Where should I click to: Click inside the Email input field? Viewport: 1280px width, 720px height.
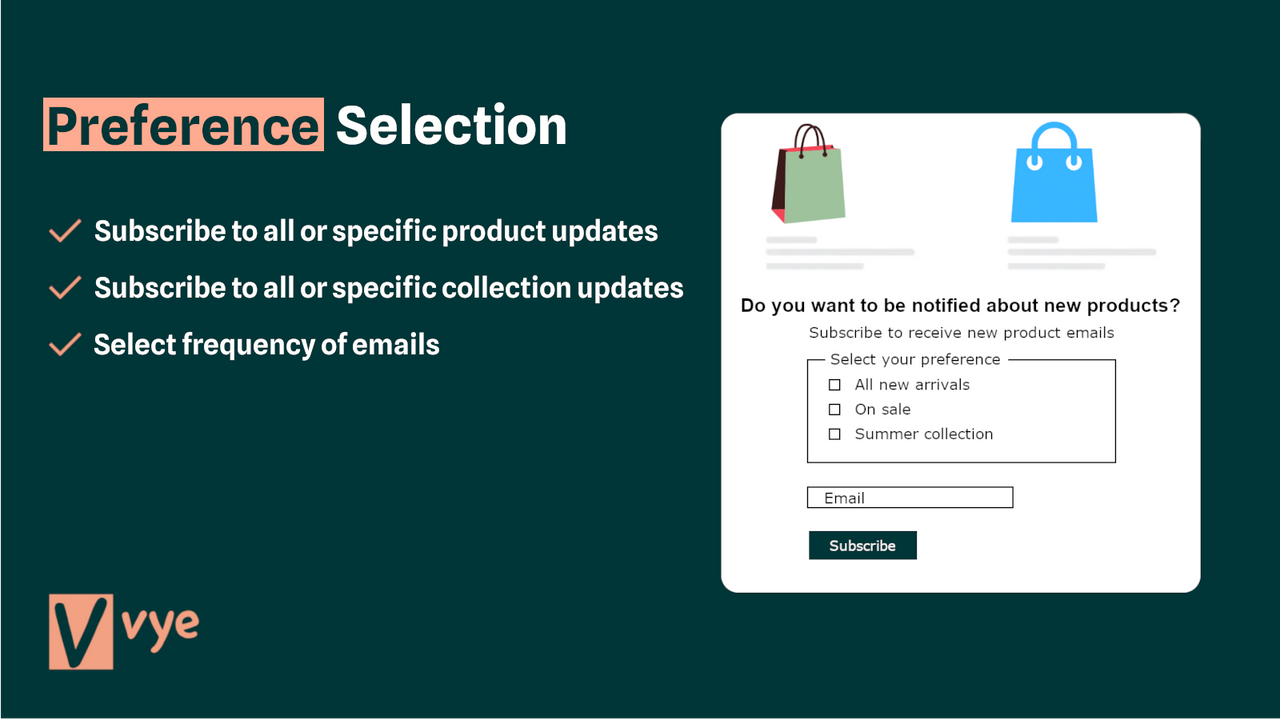908,497
